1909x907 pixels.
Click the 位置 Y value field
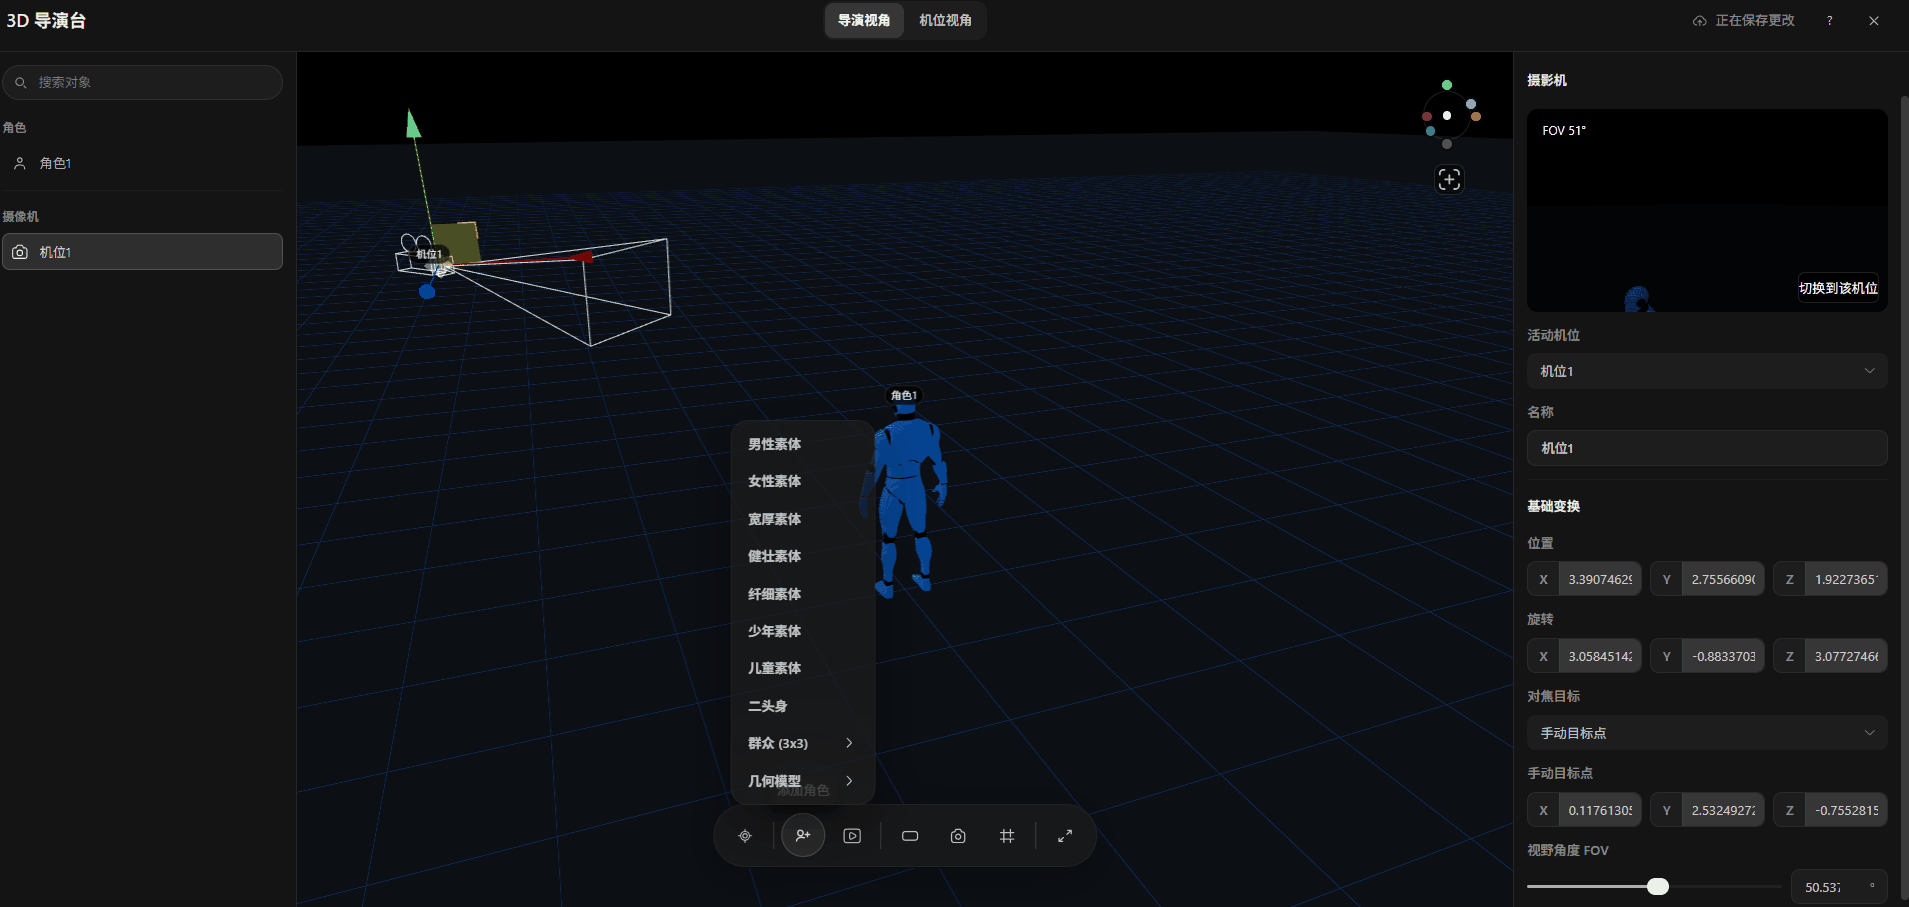coord(1723,579)
